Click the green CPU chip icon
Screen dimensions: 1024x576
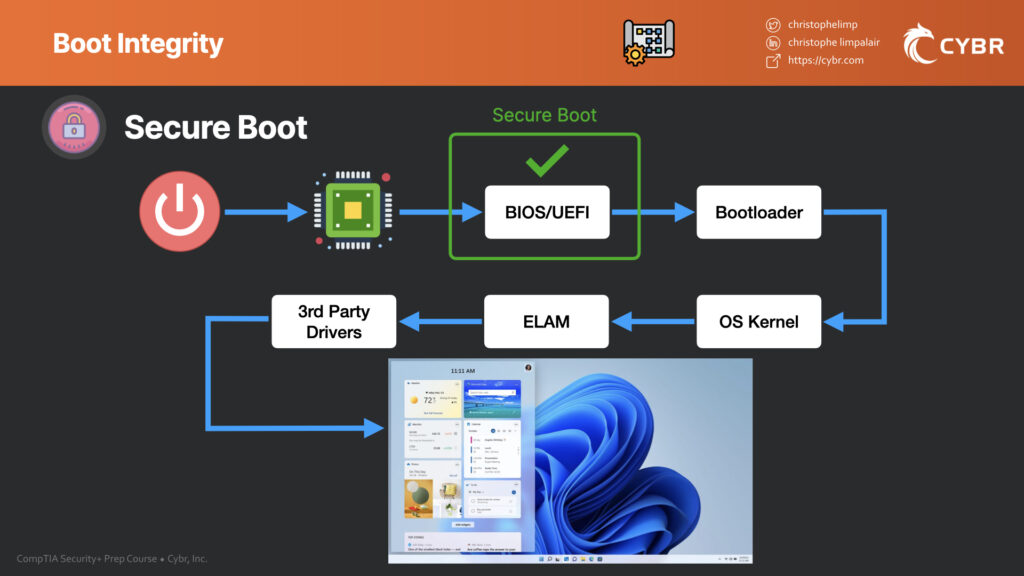point(353,210)
